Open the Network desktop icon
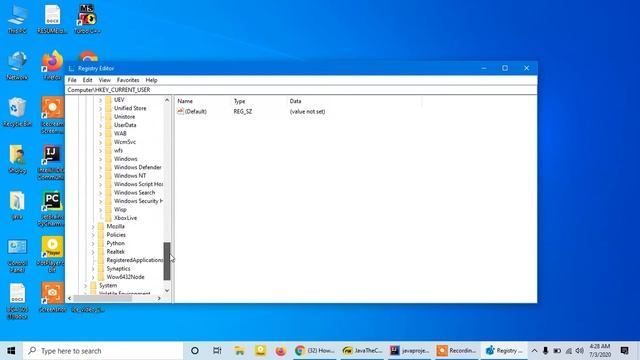 coord(17,65)
